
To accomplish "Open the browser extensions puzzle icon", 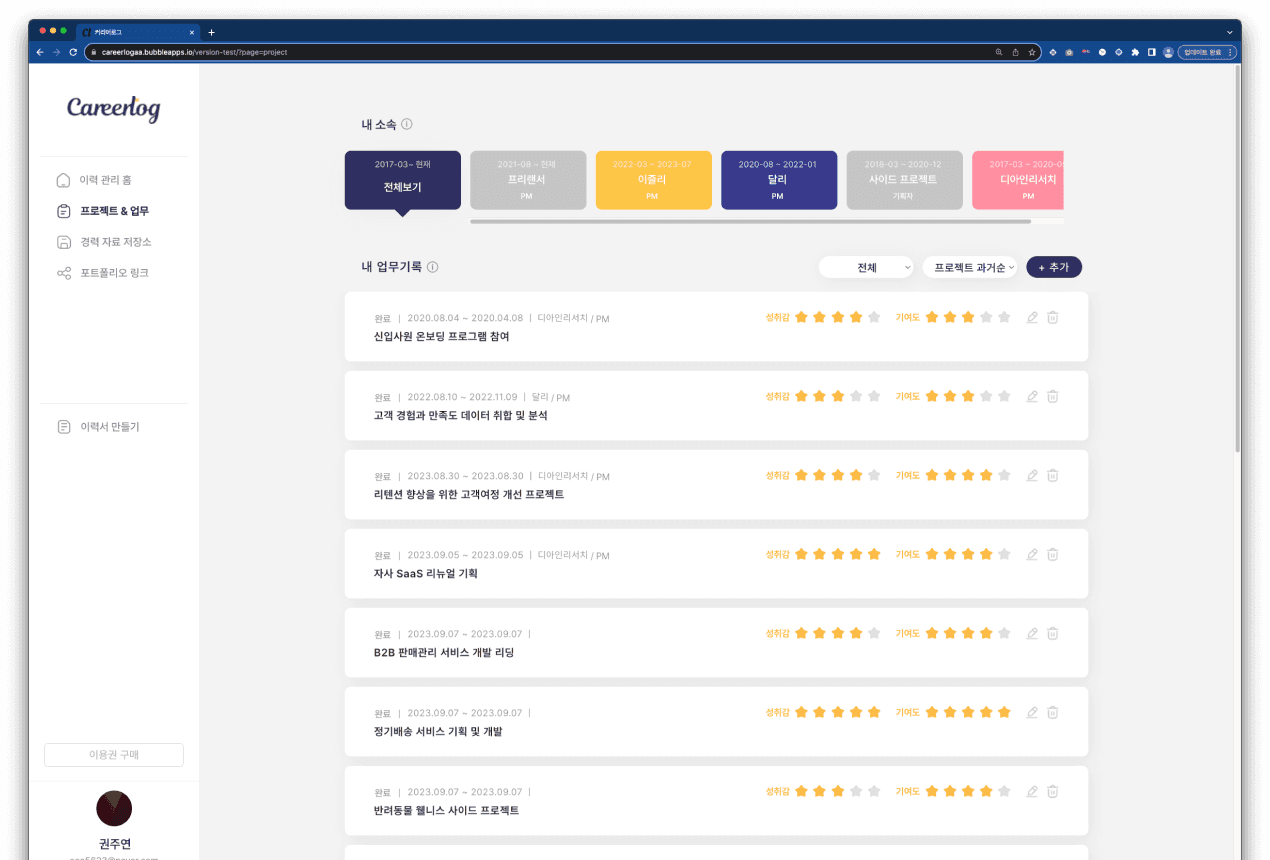I will tap(1135, 52).
